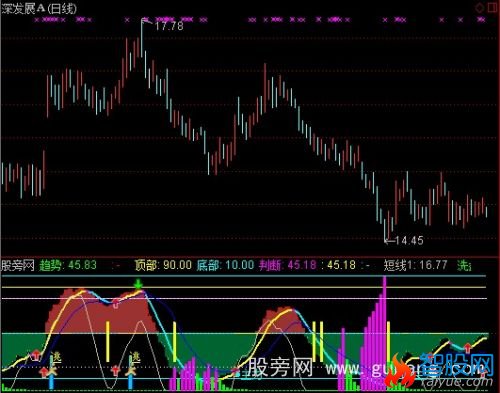Click the red up arrow at the far right
The image size is (500, 393).
(467, 348)
